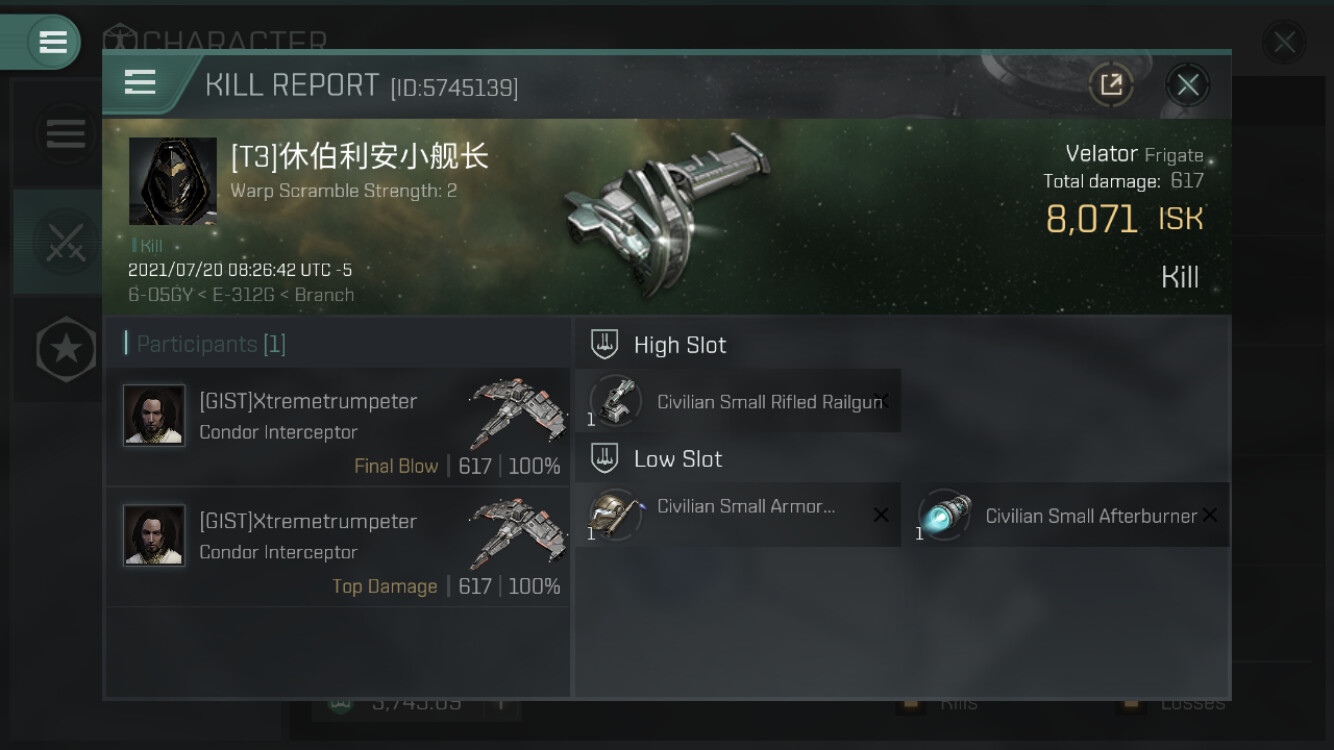The height and width of the screenshot is (750, 1334).
Task: Tap the Civilian Small Armor module icon
Action: pyautogui.click(x=616, y=515)
